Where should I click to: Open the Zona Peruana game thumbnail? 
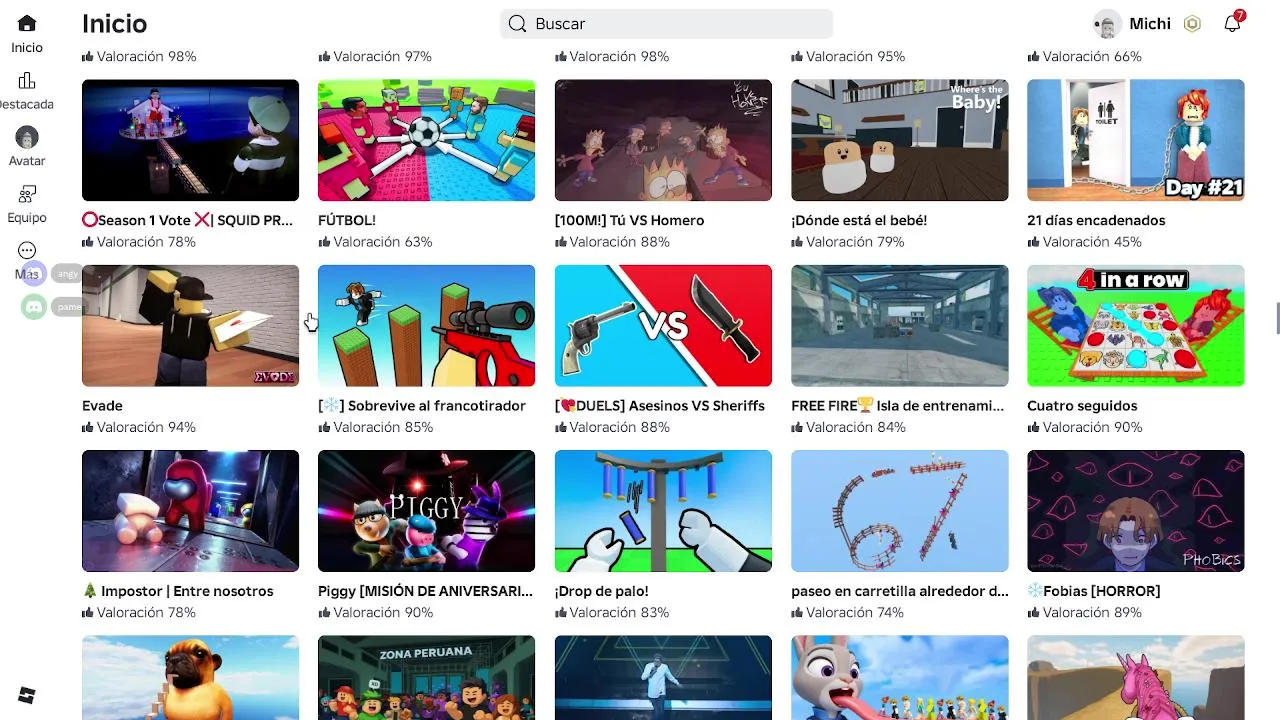pyautogui.click(x=426, y=677)
